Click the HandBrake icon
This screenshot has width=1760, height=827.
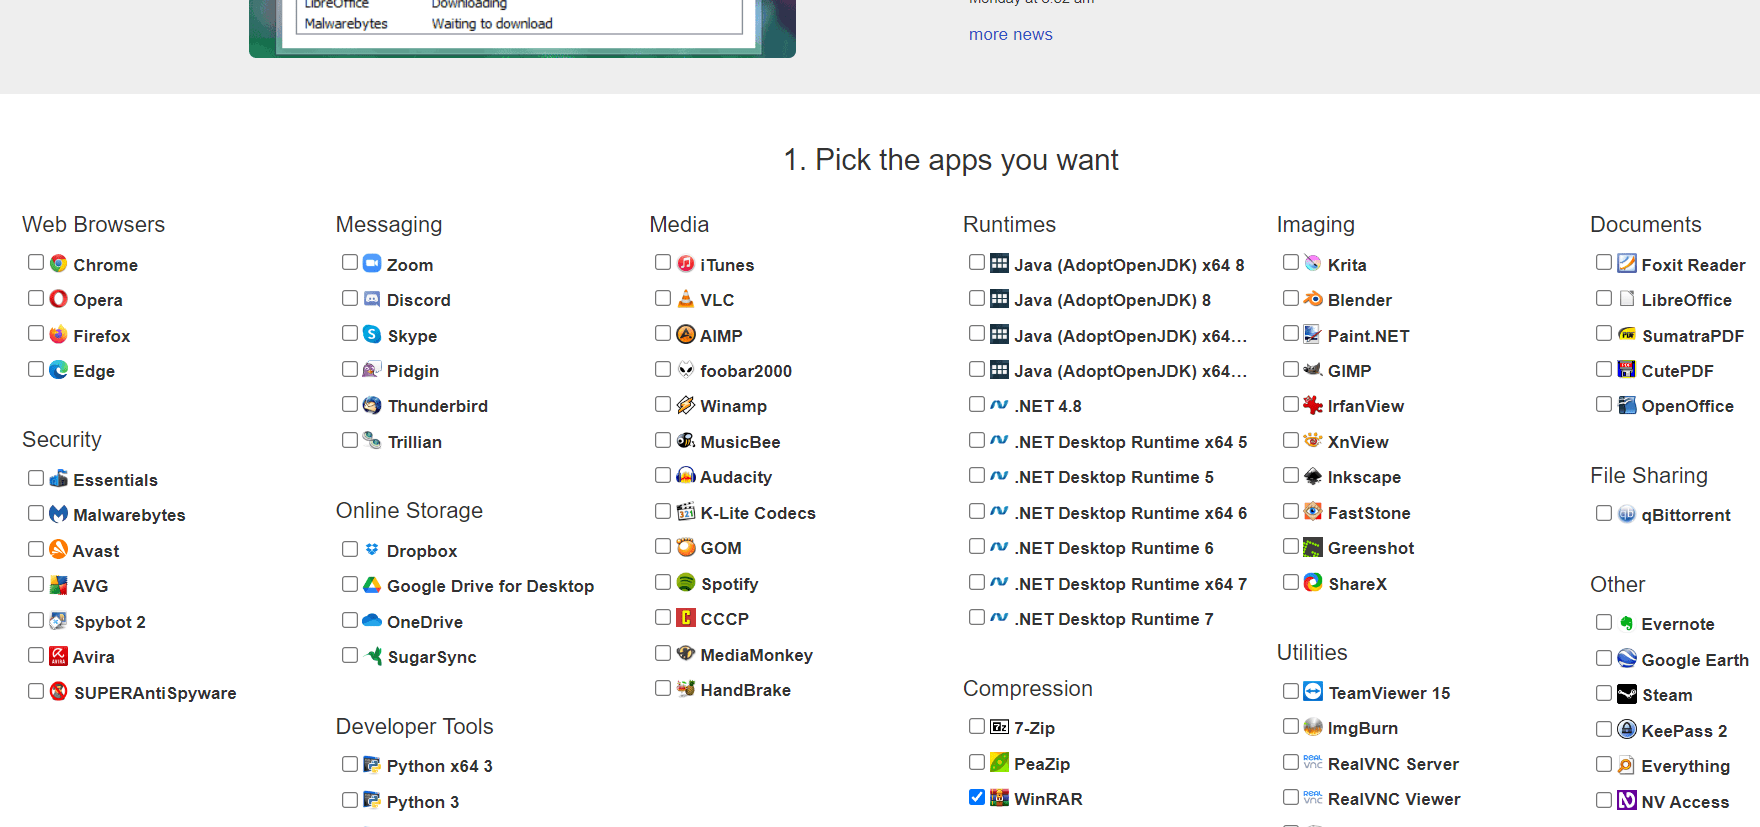686,688
